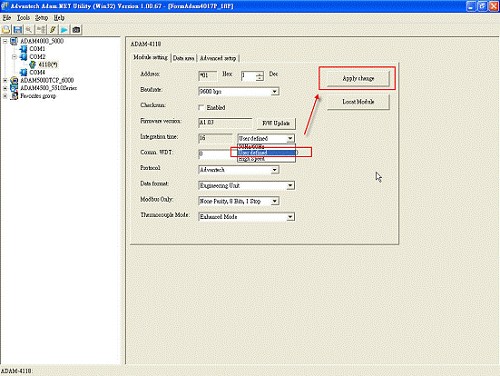This screenshot has width=500, height=376.
Task: Click the blue floppy disk save icon
Action: tap(18, 30)
